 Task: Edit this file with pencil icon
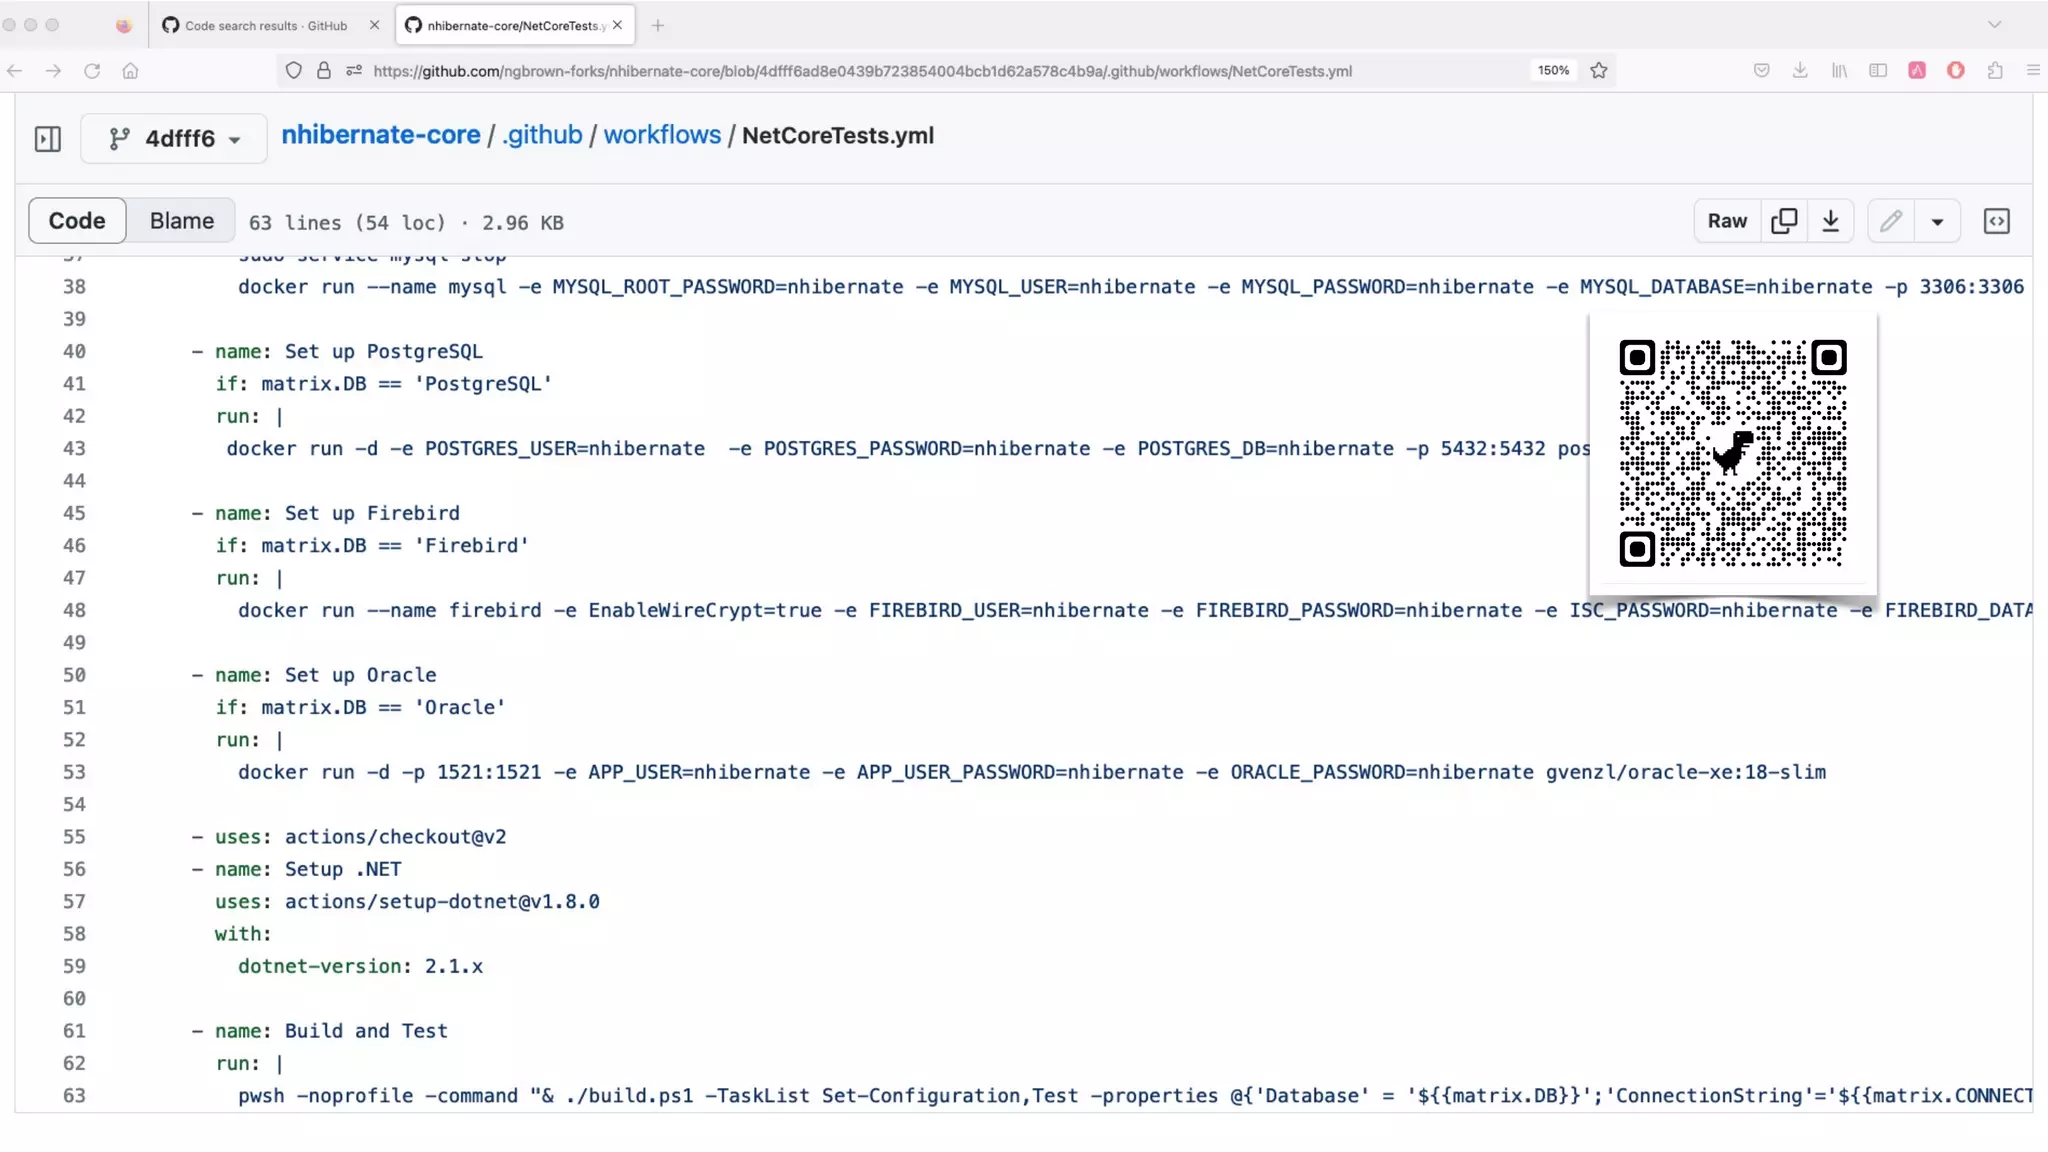coord(1890,221)
